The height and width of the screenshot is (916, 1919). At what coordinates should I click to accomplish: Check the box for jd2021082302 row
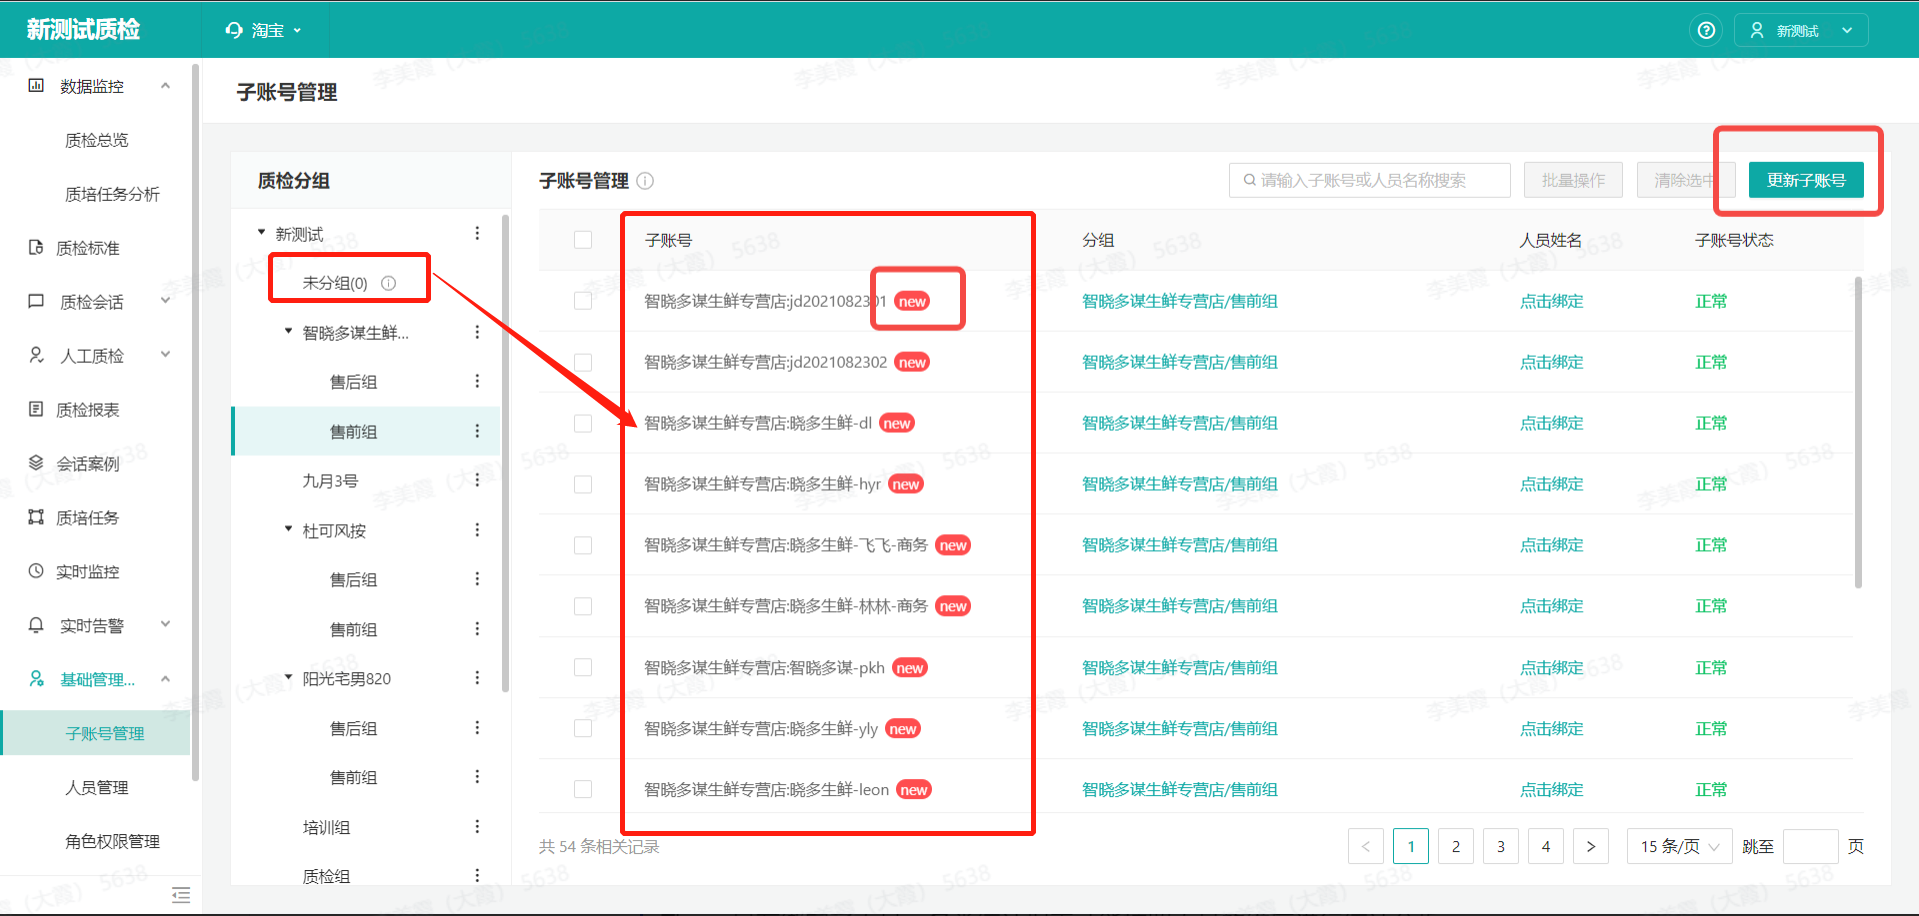[583, 362]
